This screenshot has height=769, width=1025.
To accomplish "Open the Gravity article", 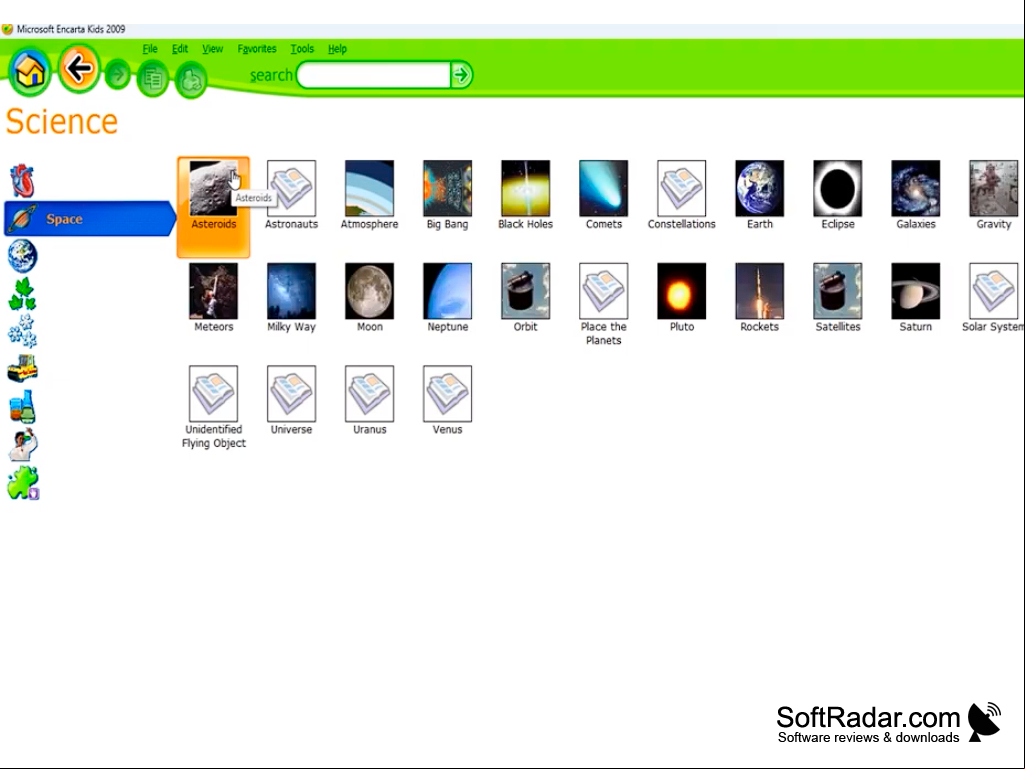I will point(994,195).
